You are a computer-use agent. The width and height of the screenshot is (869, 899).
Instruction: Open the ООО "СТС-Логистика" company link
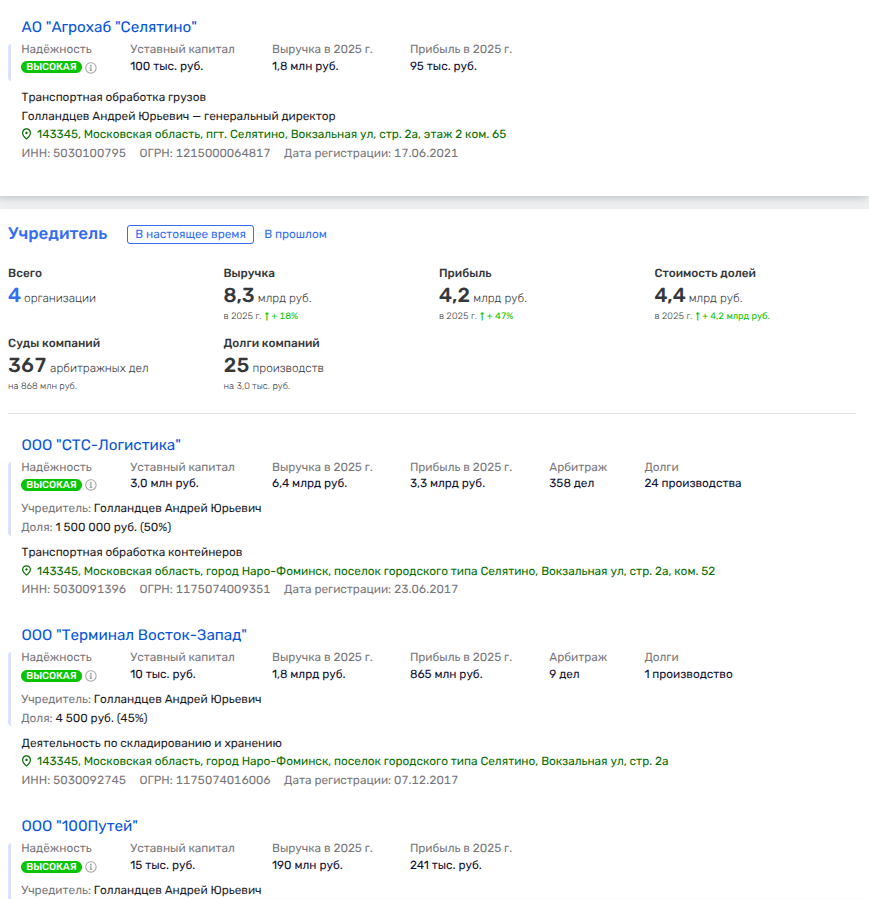tap(101, 445)
